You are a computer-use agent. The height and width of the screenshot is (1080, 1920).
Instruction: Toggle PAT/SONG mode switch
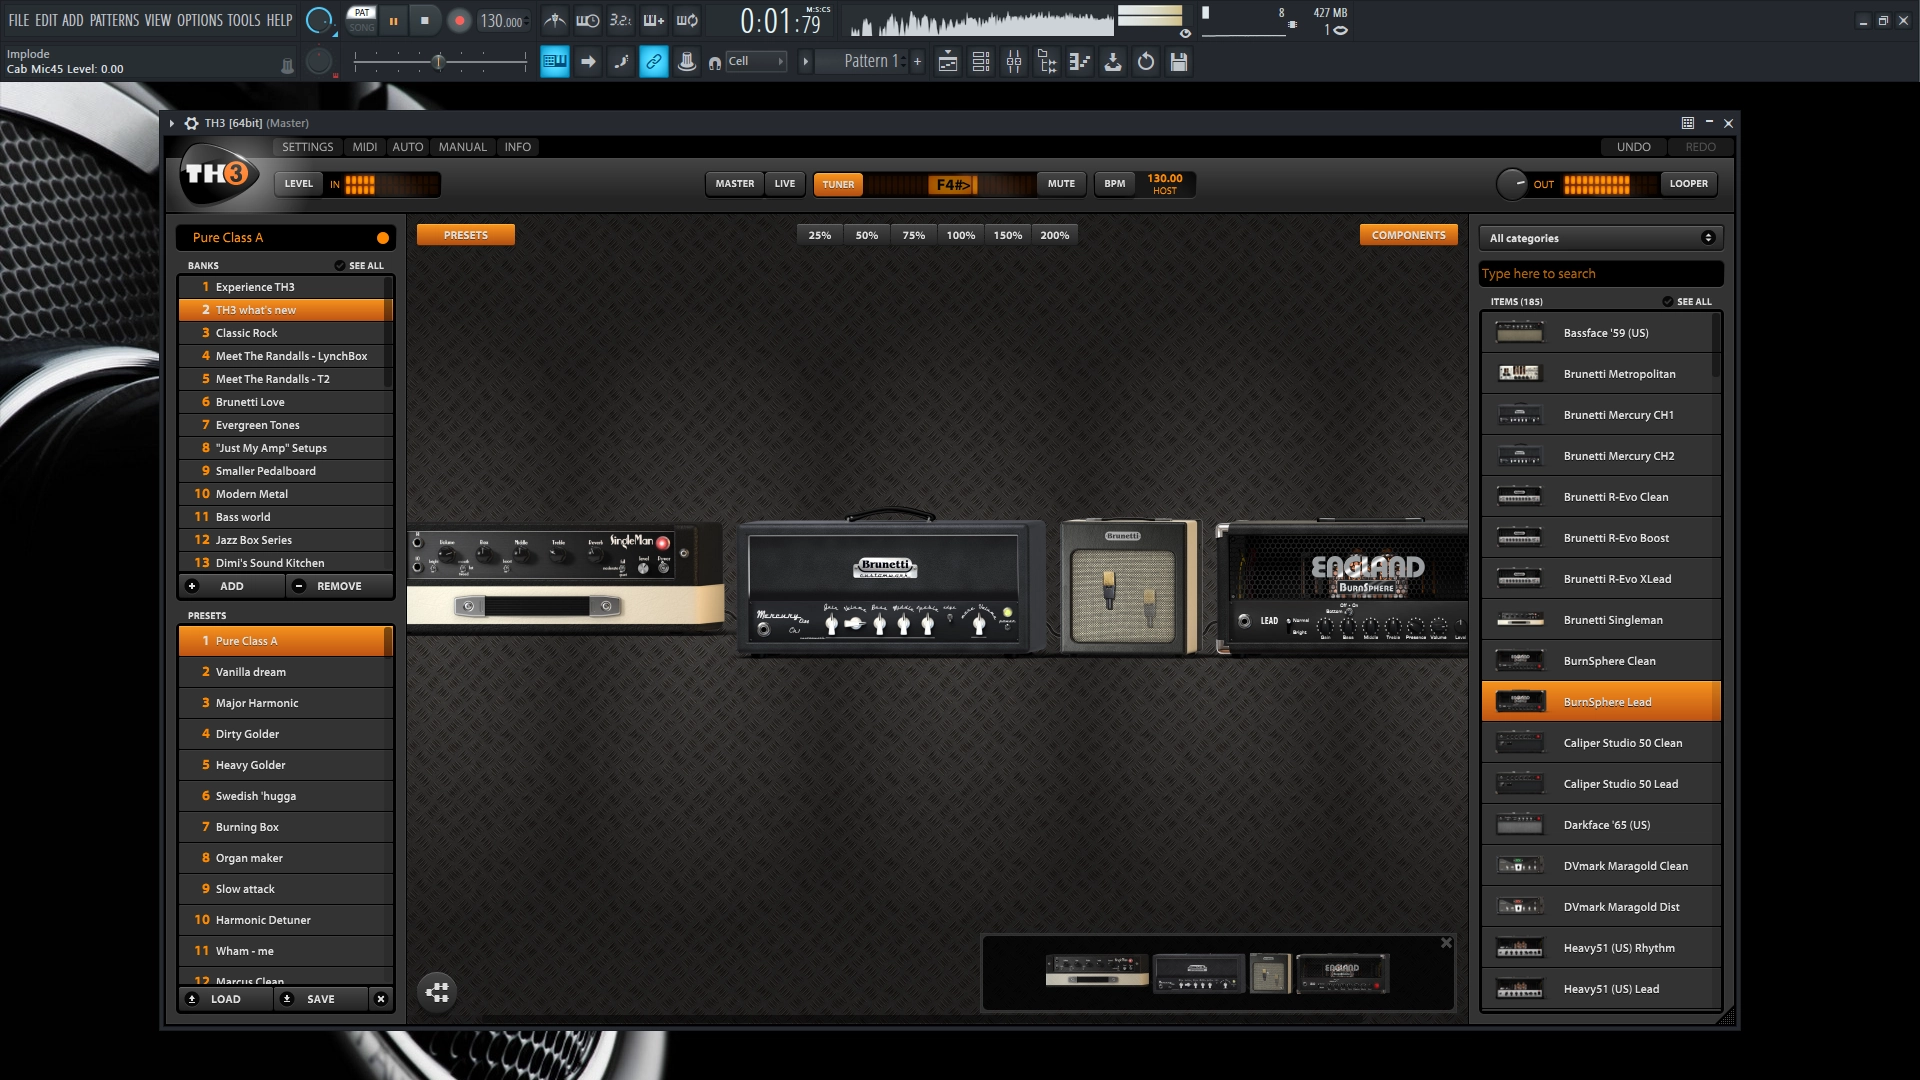coord(361,20)
